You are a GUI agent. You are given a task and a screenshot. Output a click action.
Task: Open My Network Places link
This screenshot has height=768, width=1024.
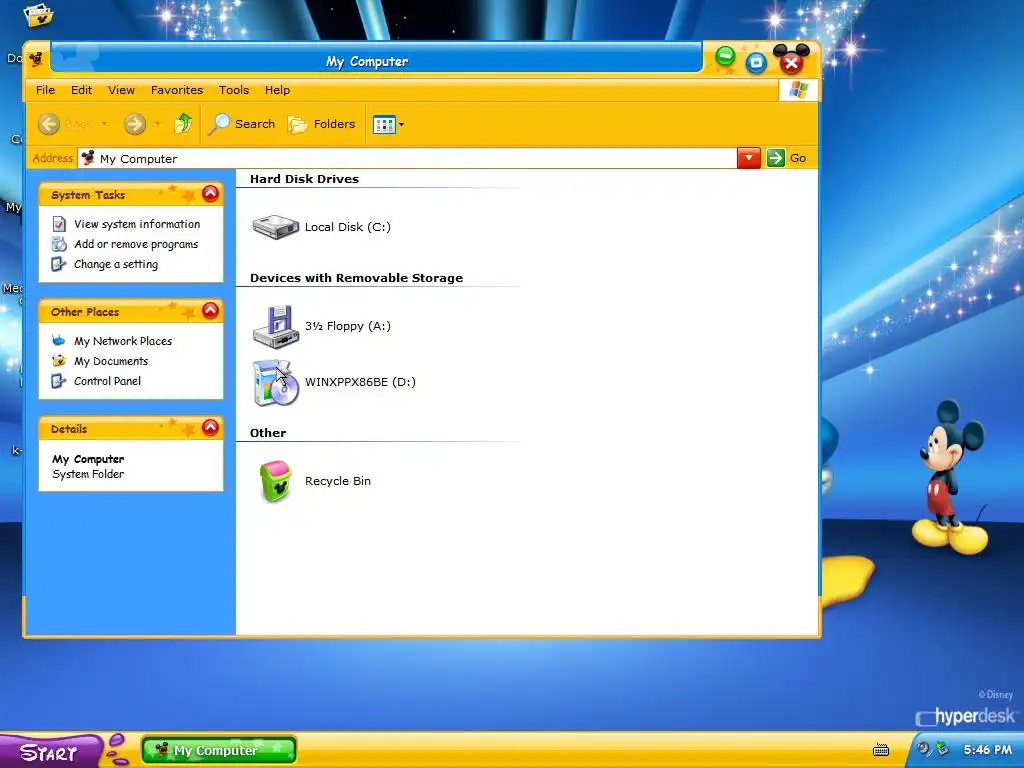(123, 341)
